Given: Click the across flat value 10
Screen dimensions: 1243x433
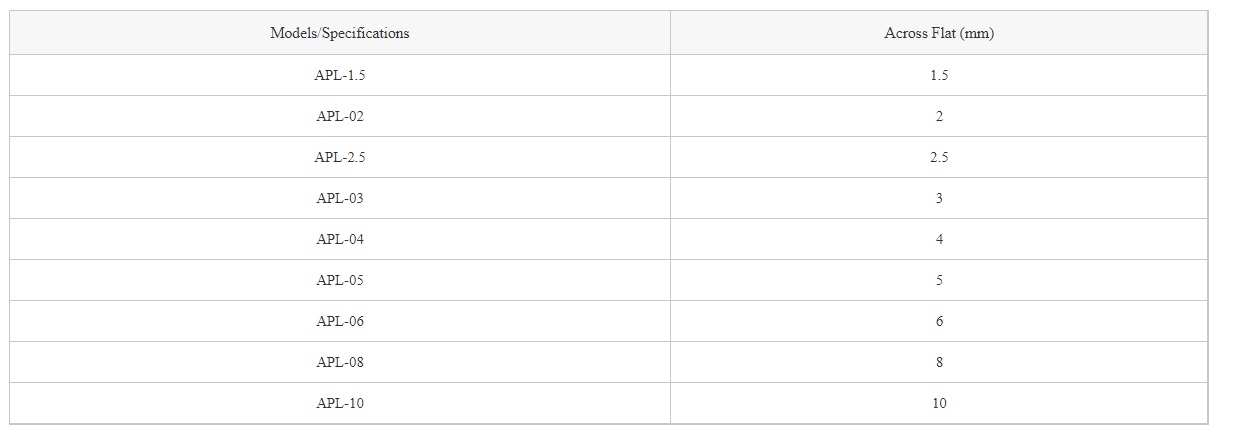Looking at the screenshot, I should 939,403.
